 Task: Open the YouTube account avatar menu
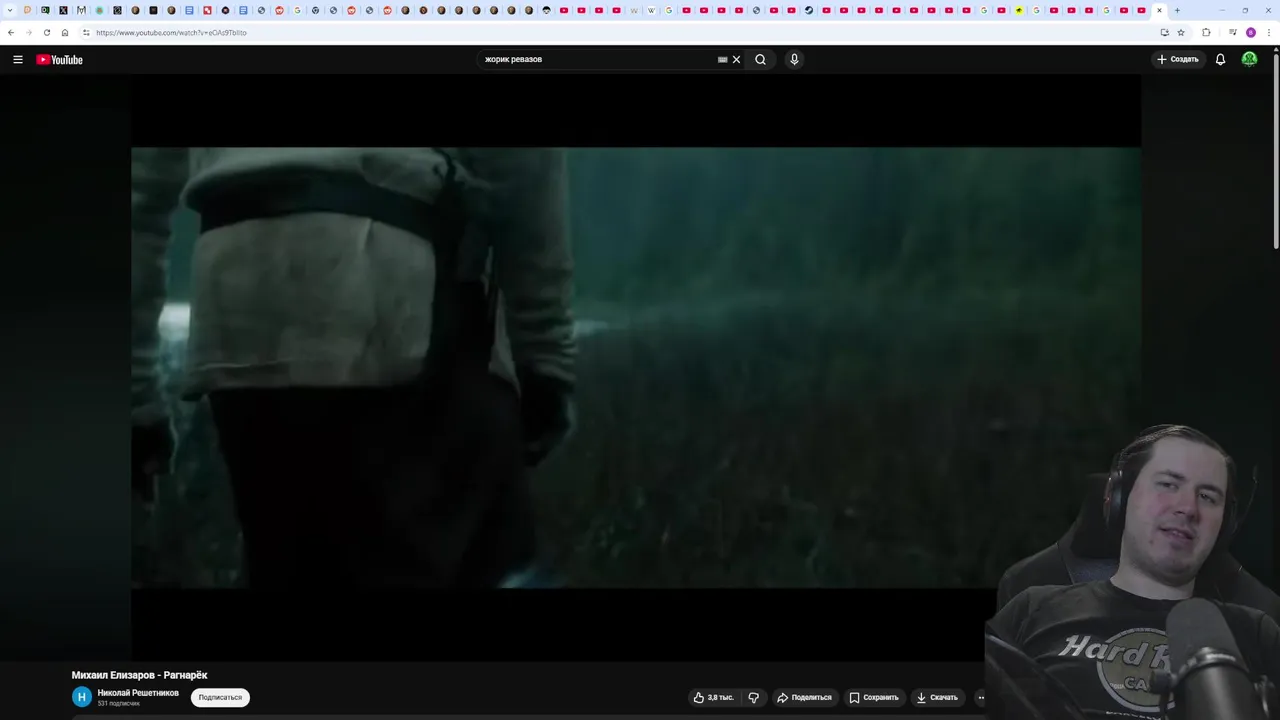tap(1249, 59)
